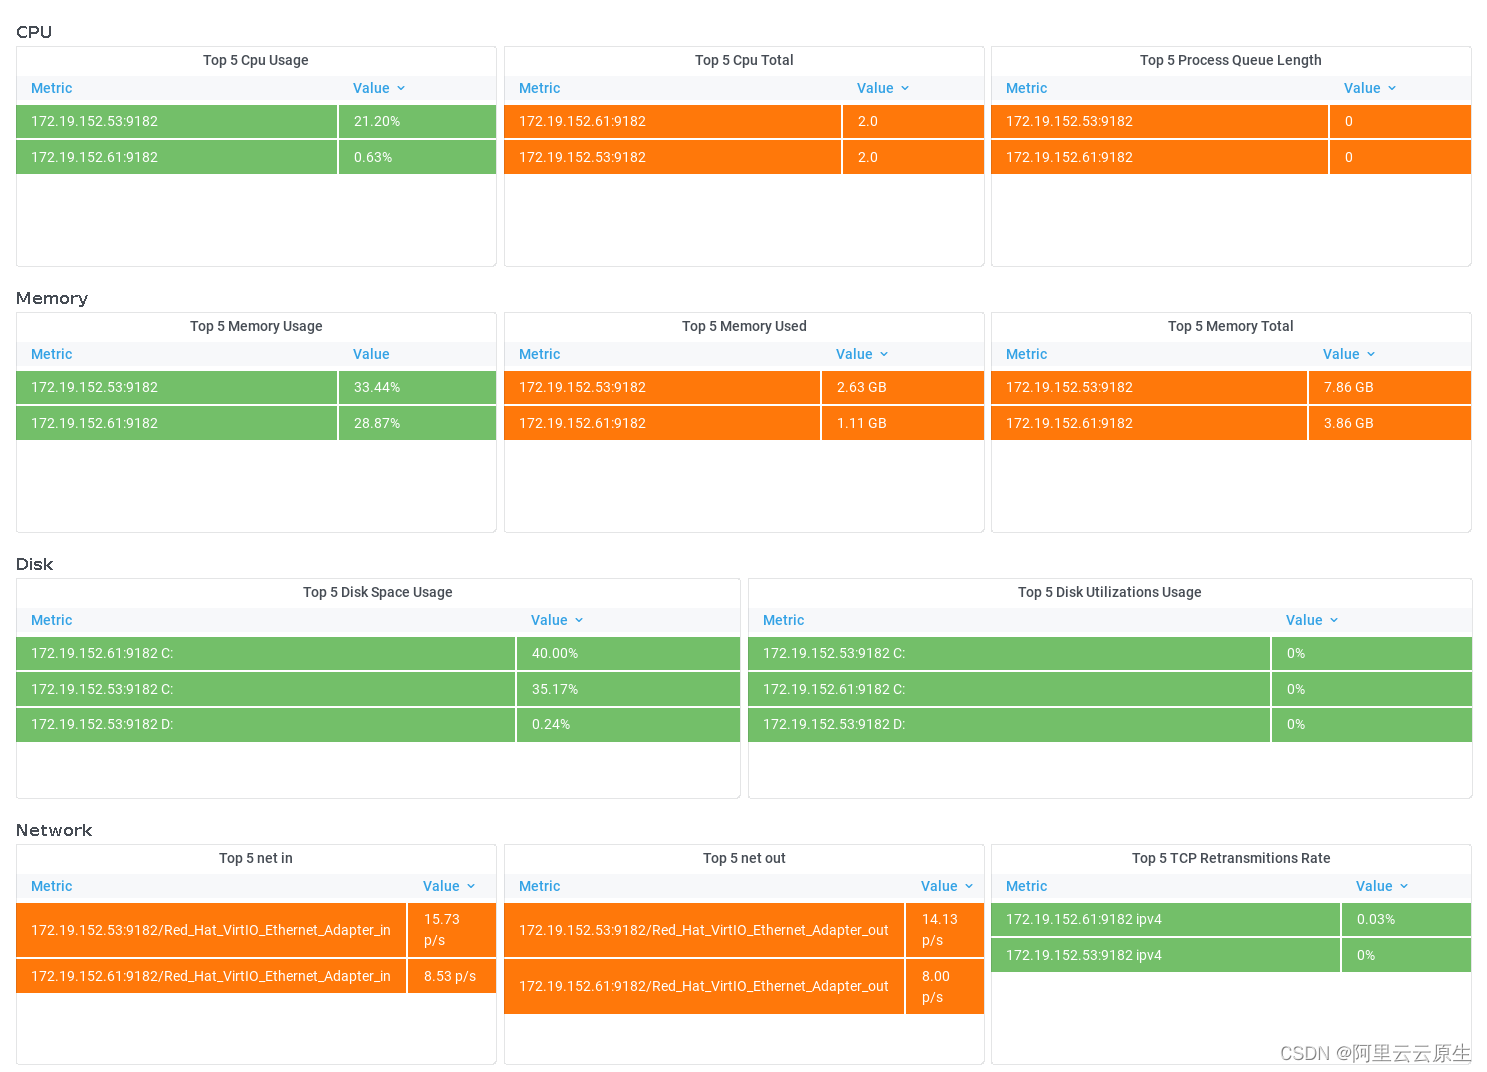The height and width of the screenshot is (1072, 1487).
Task: Open Top 5 net out panel title
Action: tap(744, 858)
